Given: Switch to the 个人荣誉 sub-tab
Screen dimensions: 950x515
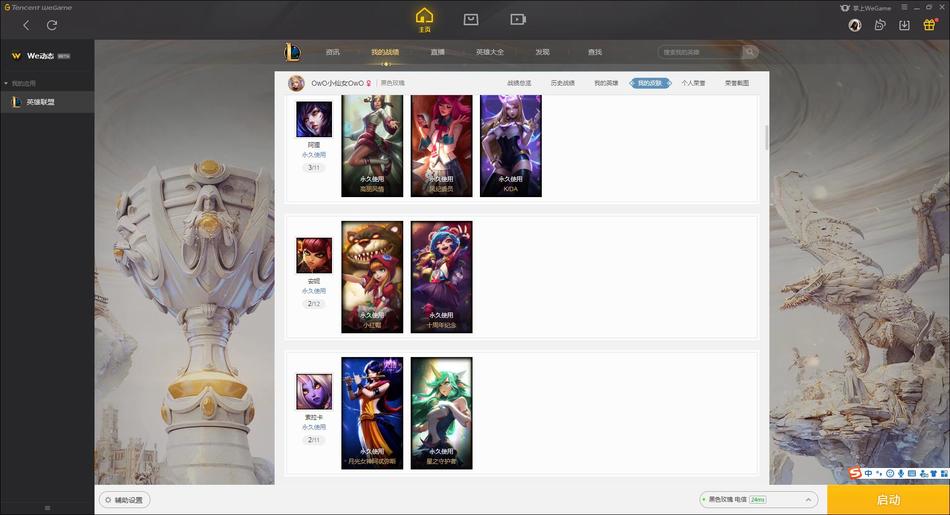Looking at the screenshot, I should click(693, 83).
